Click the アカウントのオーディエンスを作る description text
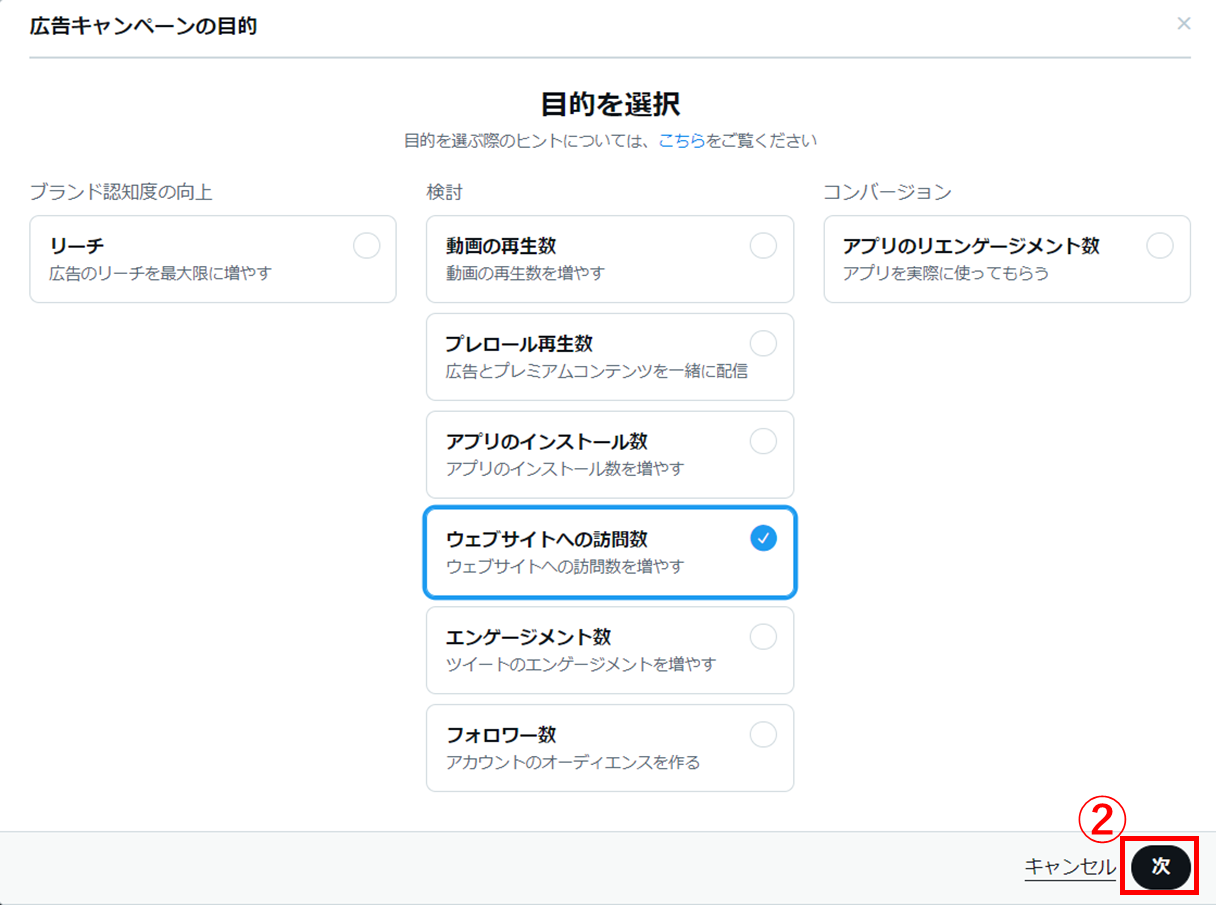 point(573,762)
